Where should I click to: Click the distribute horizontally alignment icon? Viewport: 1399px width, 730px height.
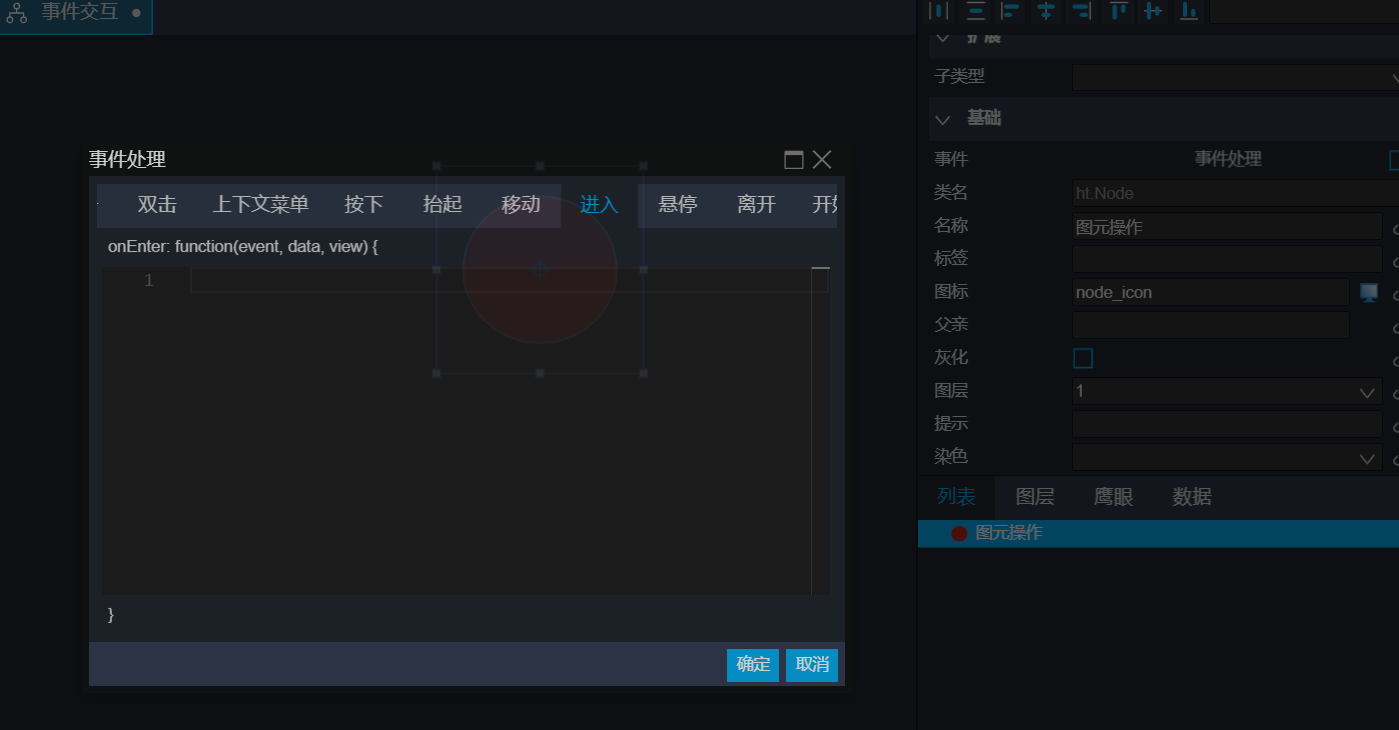[939, 11]
